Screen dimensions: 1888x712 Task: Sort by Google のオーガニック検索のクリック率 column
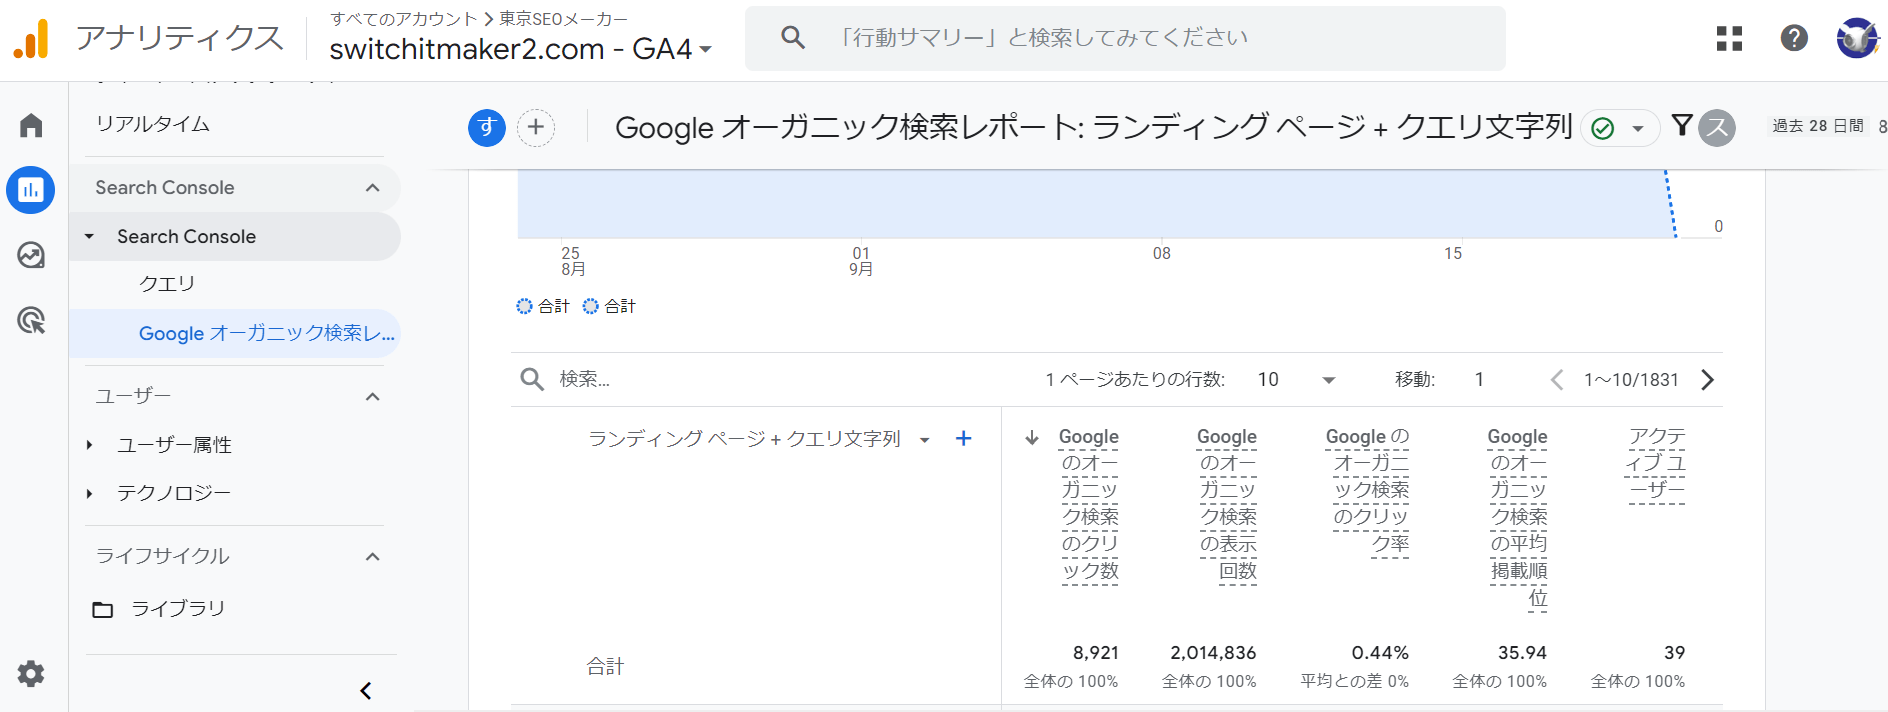tap(1368, 490)
